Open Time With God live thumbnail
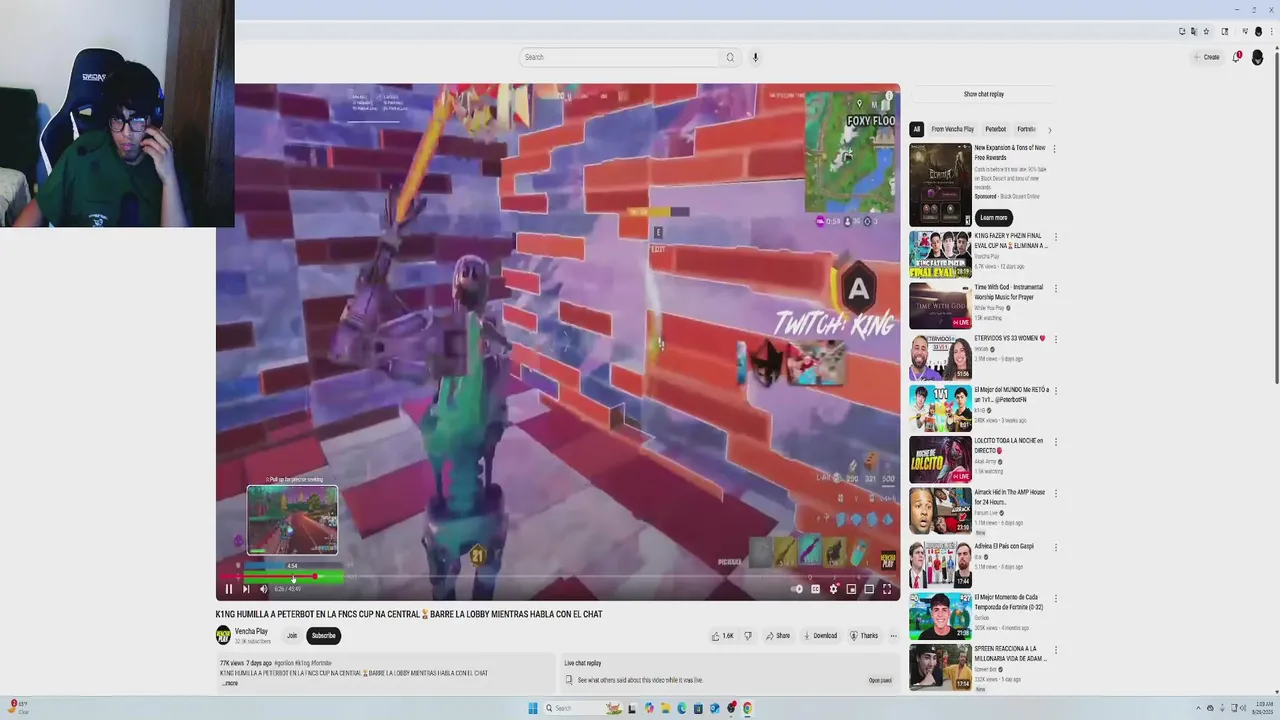This screenshot has width=1280, height=720. coord(940,305)
